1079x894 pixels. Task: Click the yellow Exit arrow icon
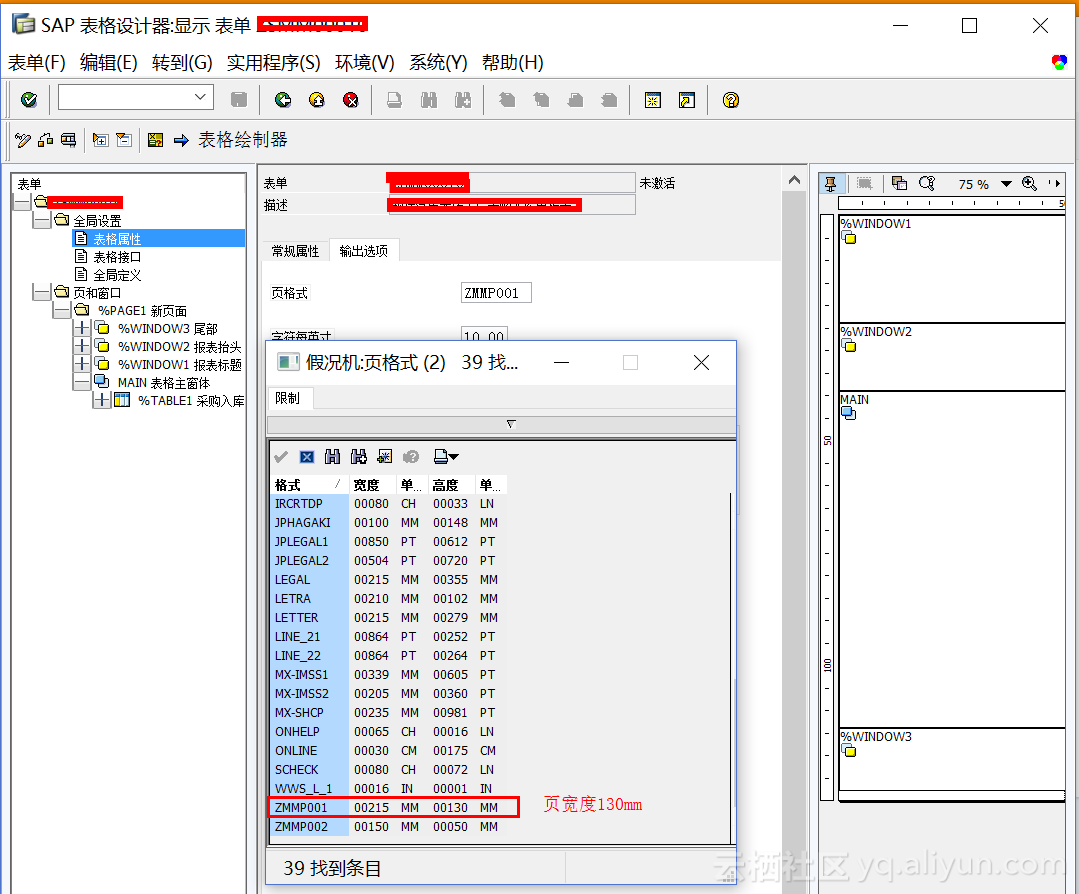(x=317, y=100)
